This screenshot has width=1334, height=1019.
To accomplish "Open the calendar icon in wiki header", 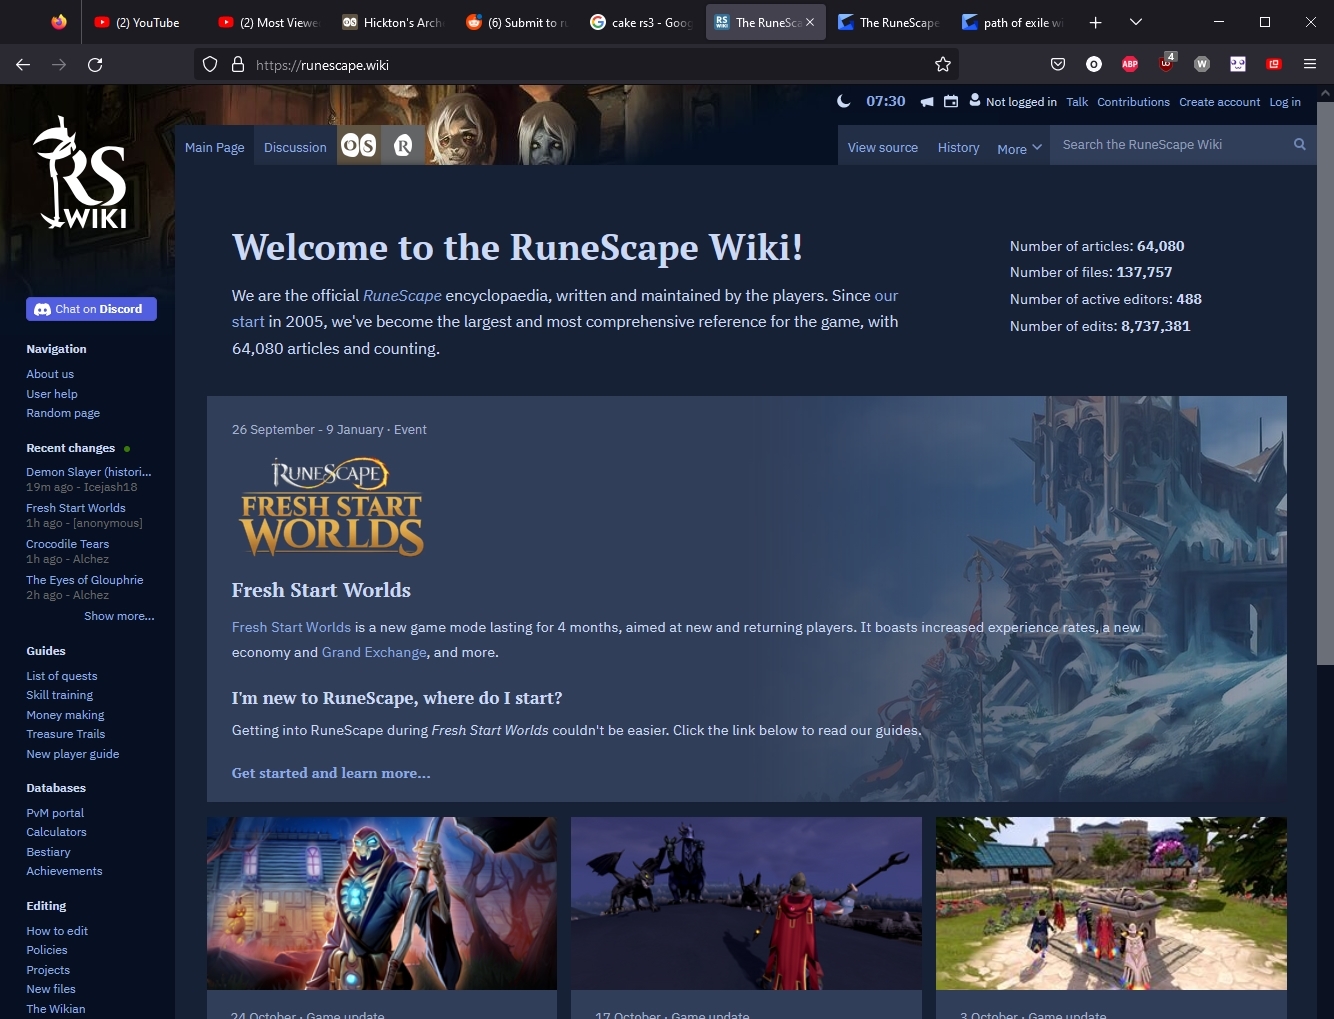I will [951, 101].
